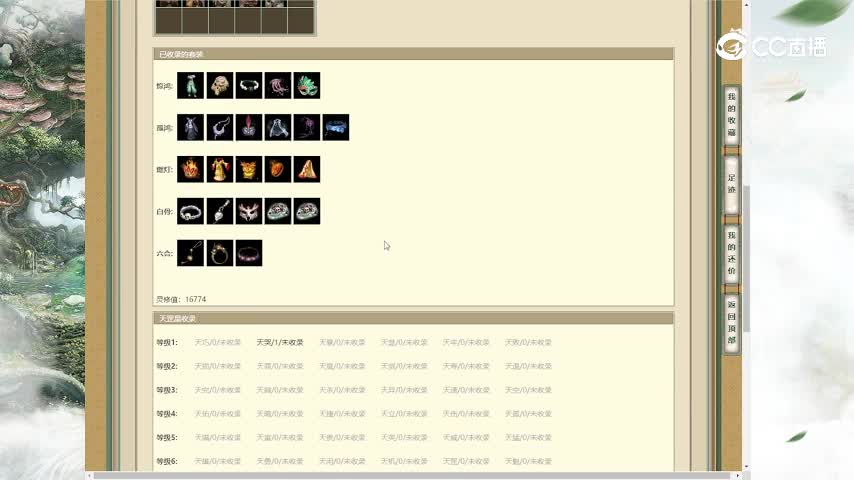
Task: Click the scroll-up arrow of vertical scrollbar
Action: [x=747, y=4]
